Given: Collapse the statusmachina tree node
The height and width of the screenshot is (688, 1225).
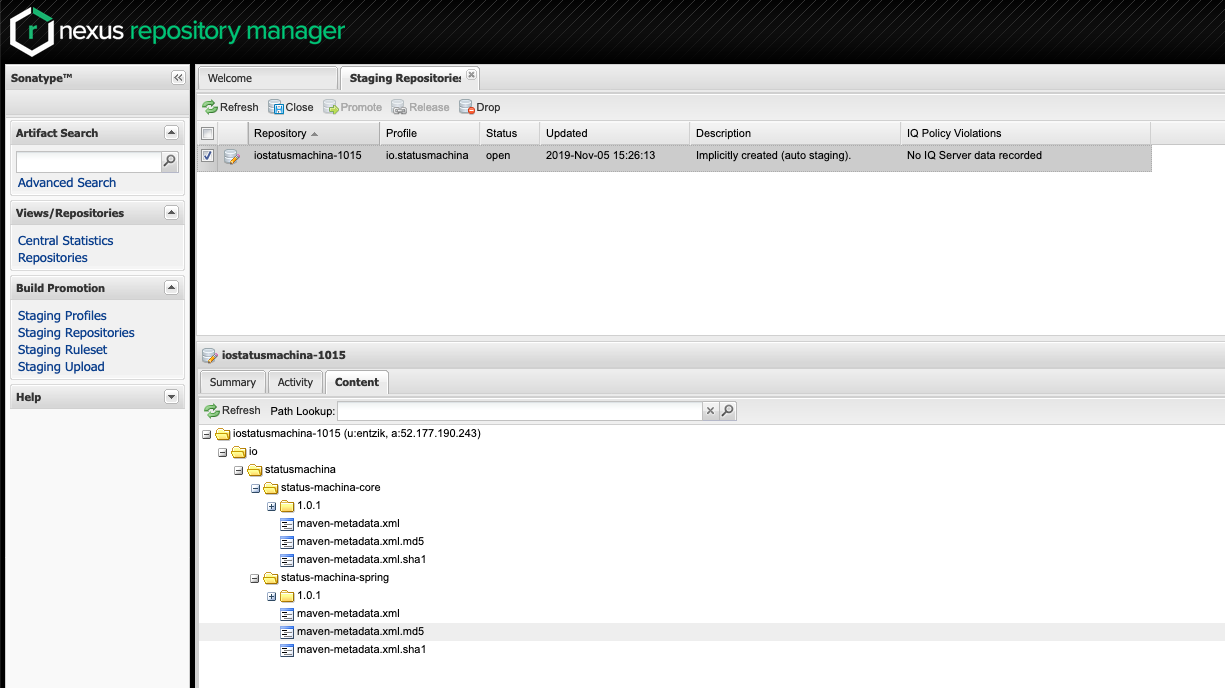Looking at the screenshot, I should click(x=239, y=470).
